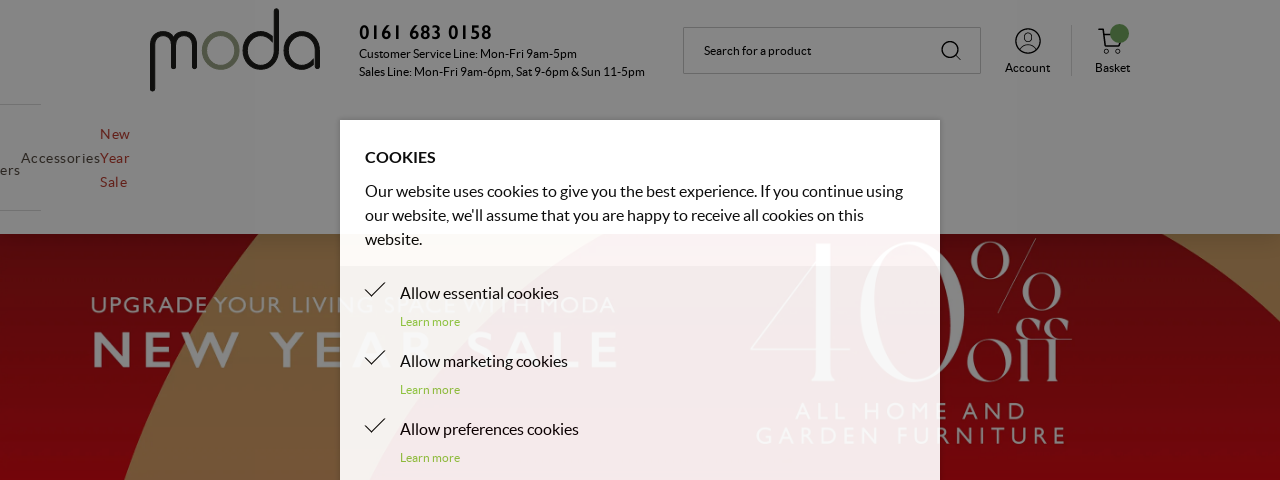
Task: Expand Learn more under preferences cookies
Action: pyautogui.click(x=430, y=458)
